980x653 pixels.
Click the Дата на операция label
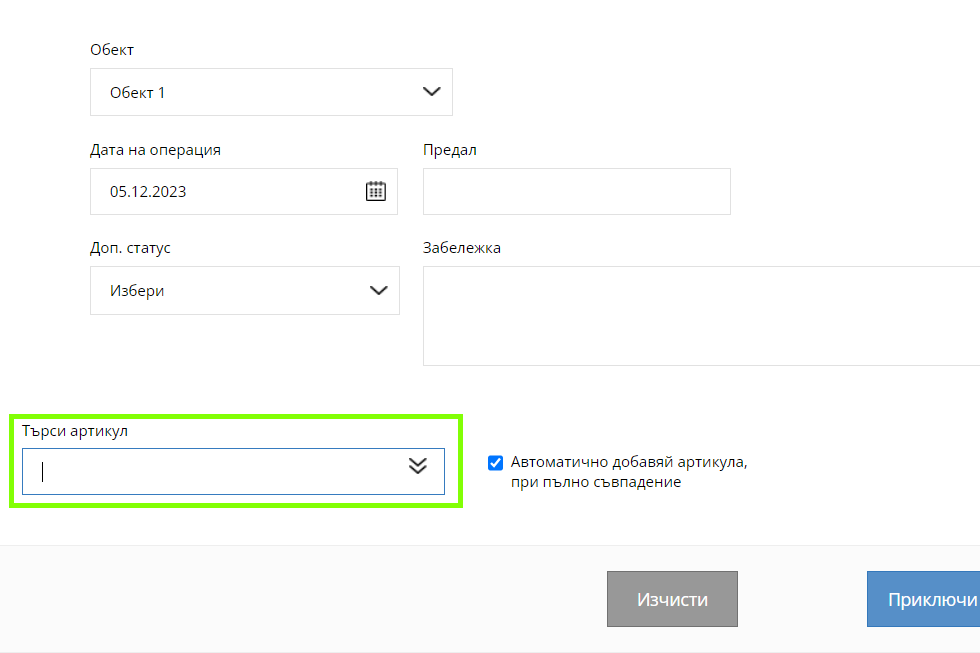(x=155, y=150)
